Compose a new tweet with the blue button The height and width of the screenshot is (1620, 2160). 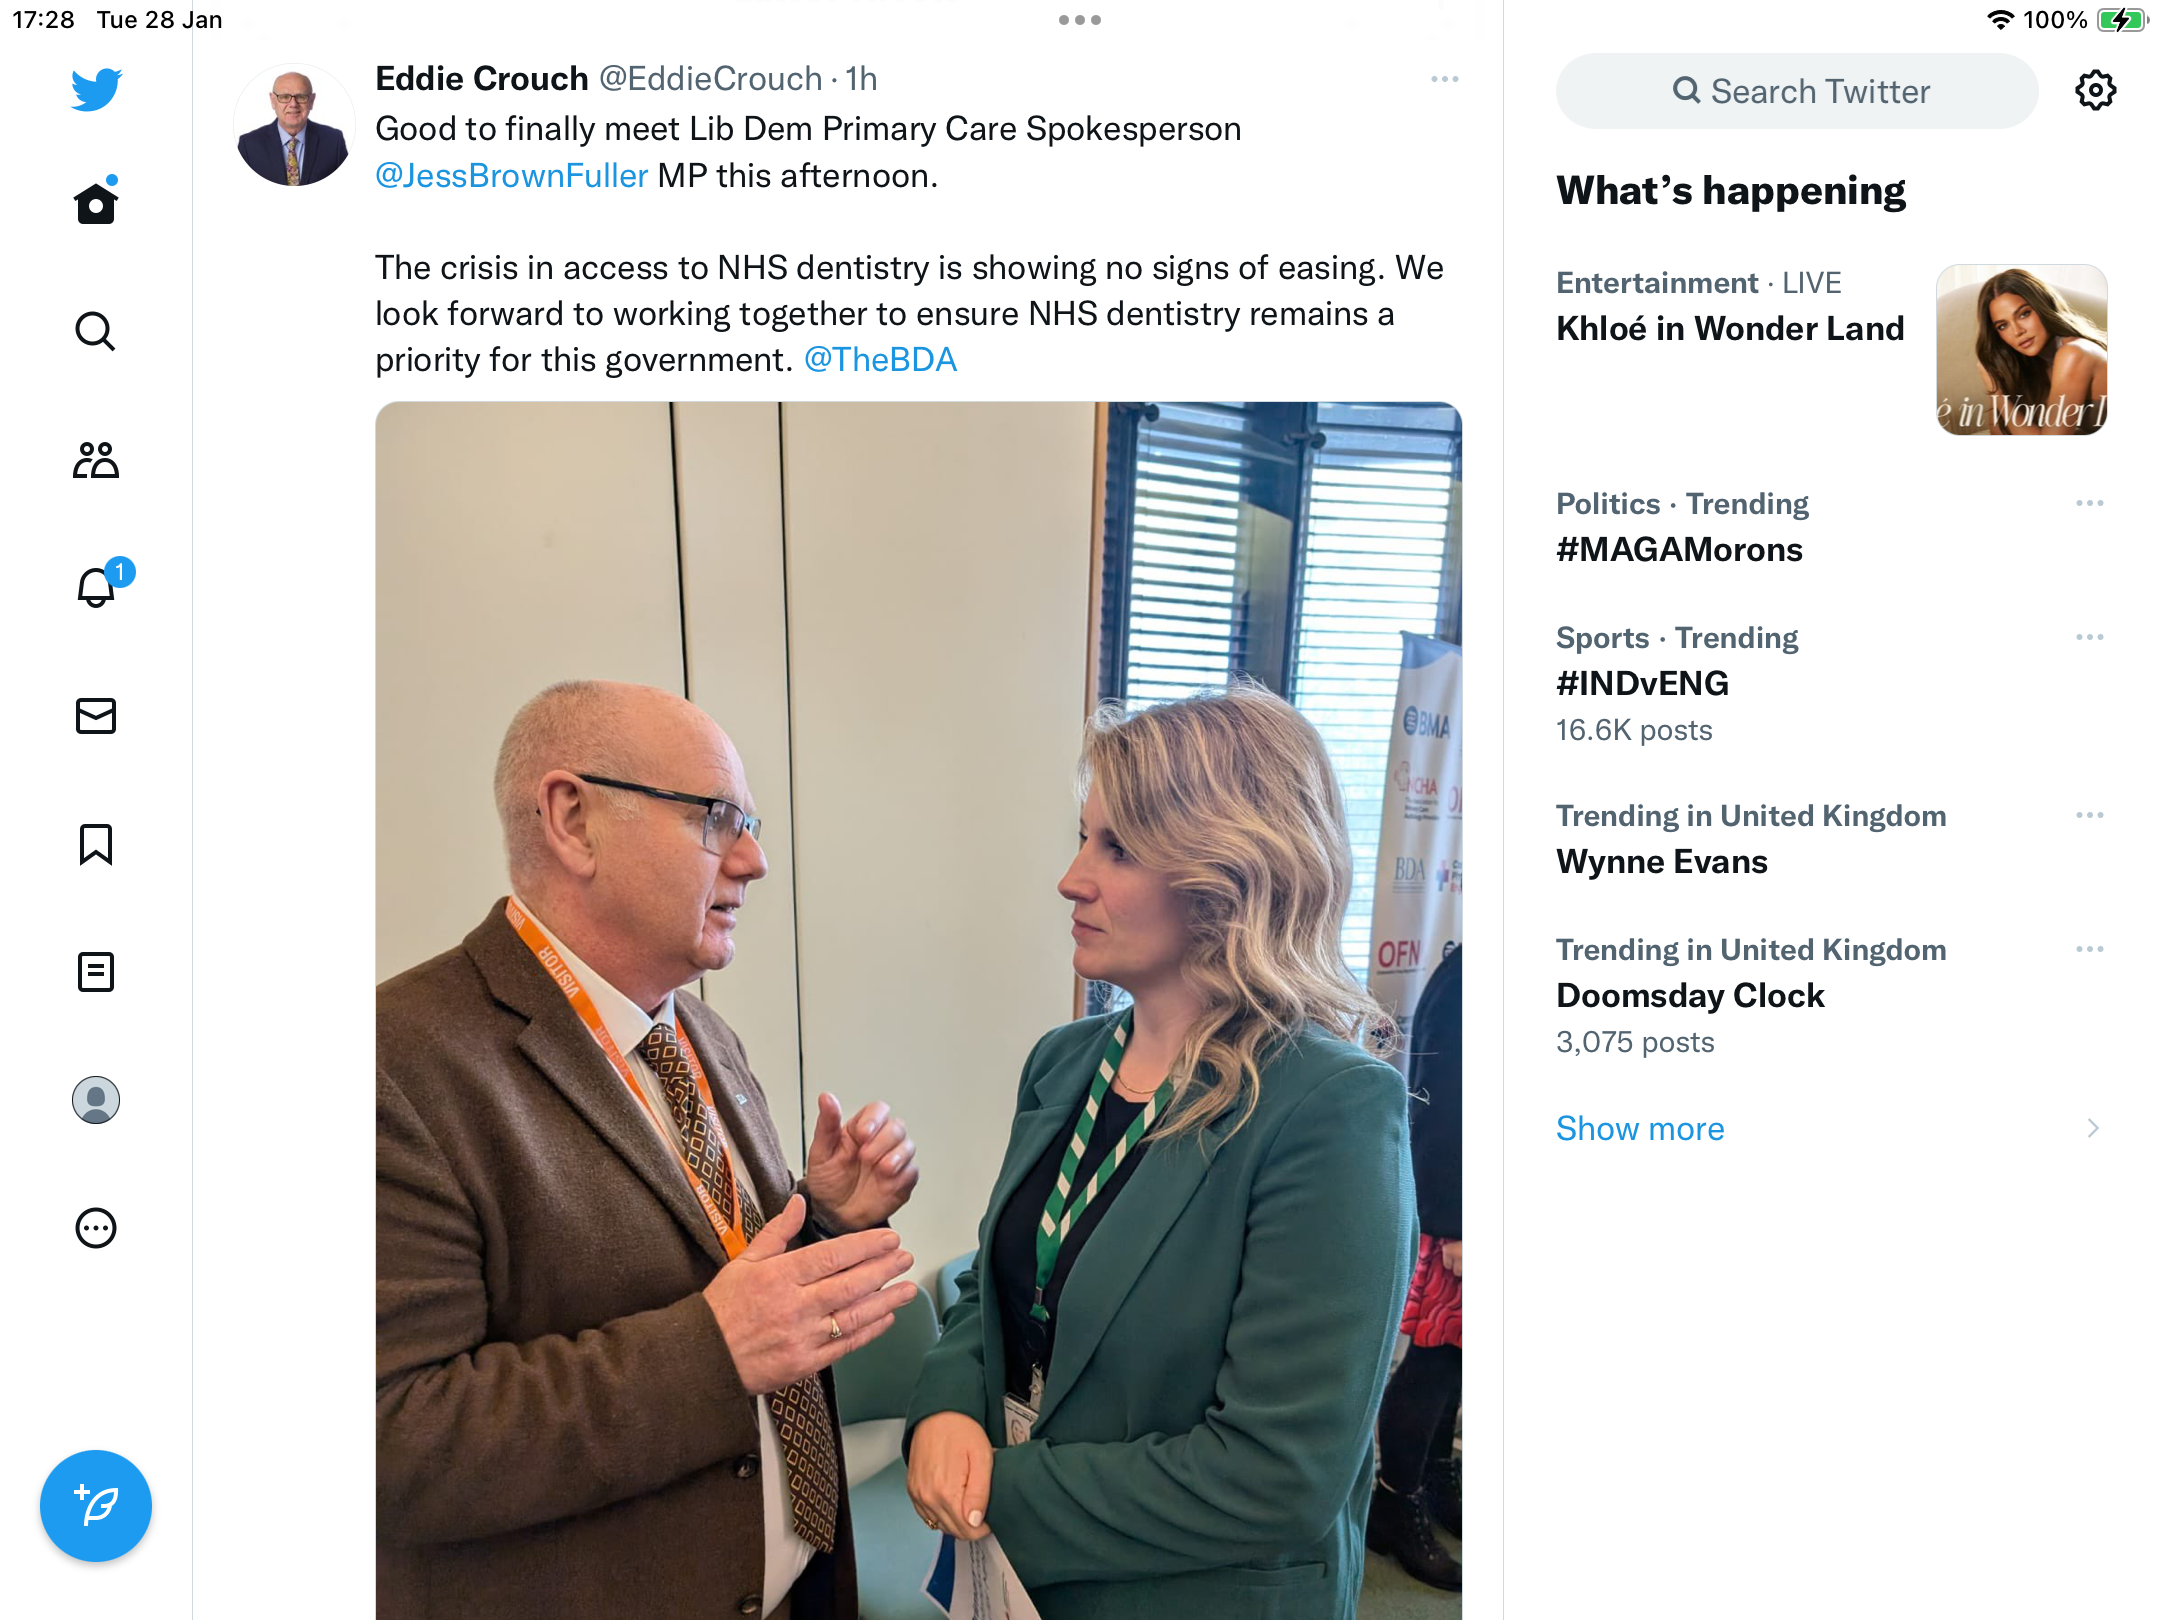(x=96, y=1506)
